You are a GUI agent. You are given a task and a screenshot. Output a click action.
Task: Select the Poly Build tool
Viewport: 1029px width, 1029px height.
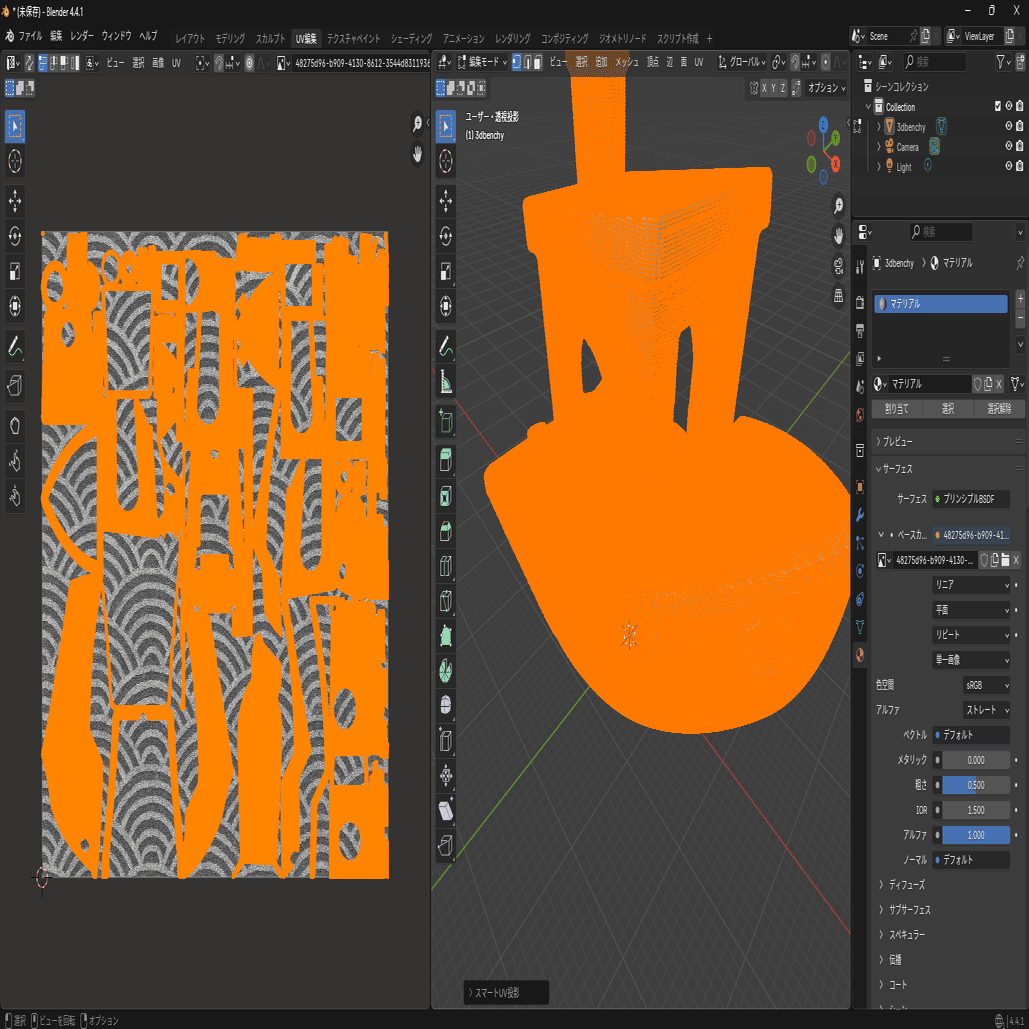pos(446,635)
